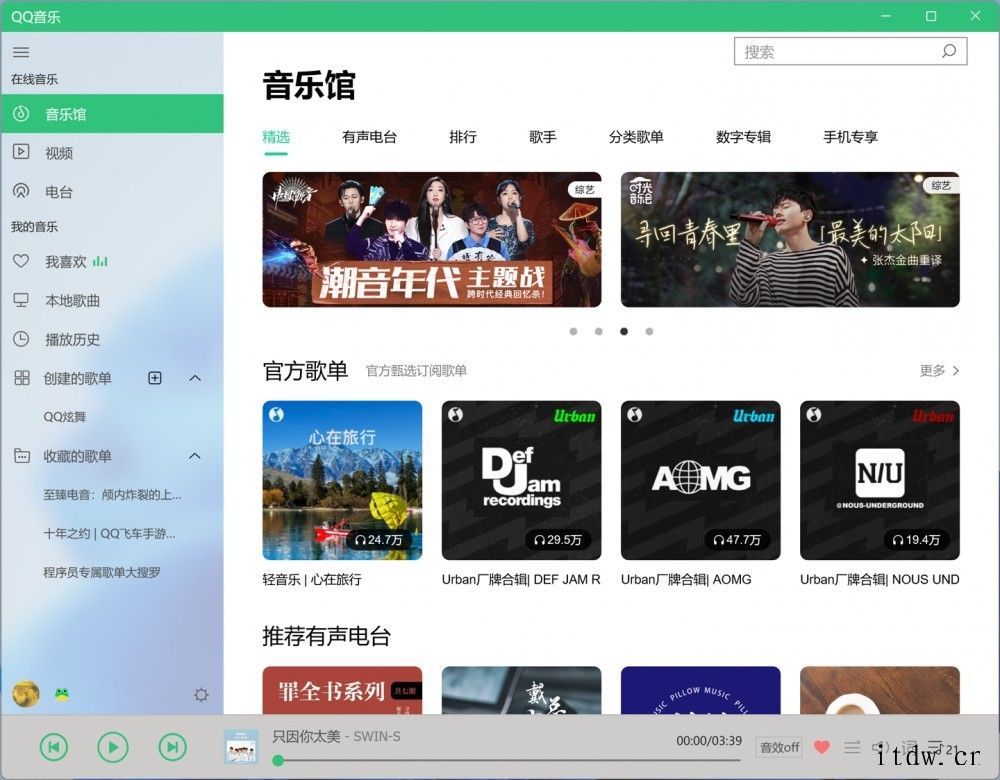This screenshot has height=780, width=1000.
Task: Collapse the 创建的歌单 section
Action: click(195, 378)
